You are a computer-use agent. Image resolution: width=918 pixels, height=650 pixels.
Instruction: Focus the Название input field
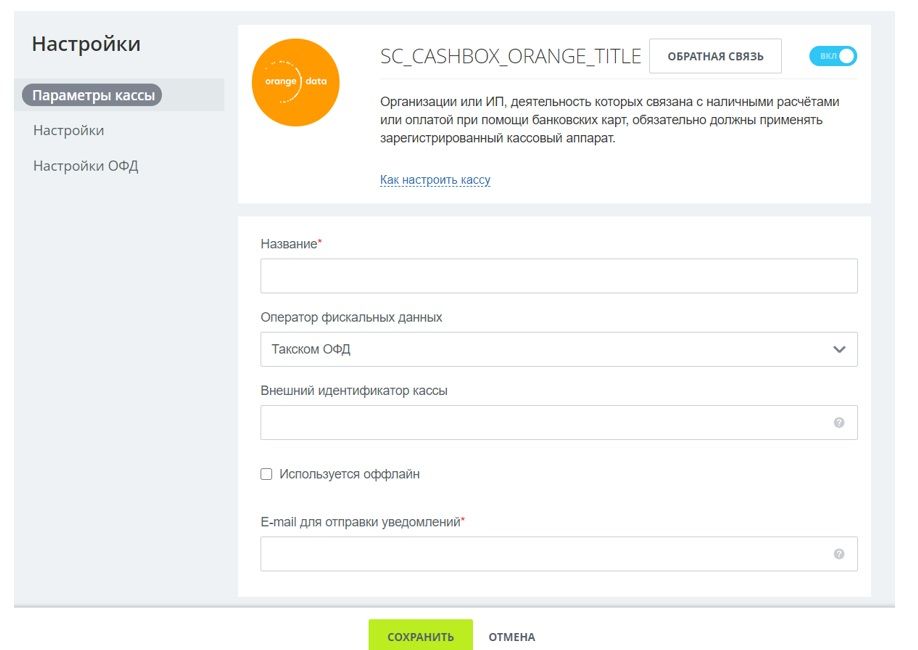558,276
